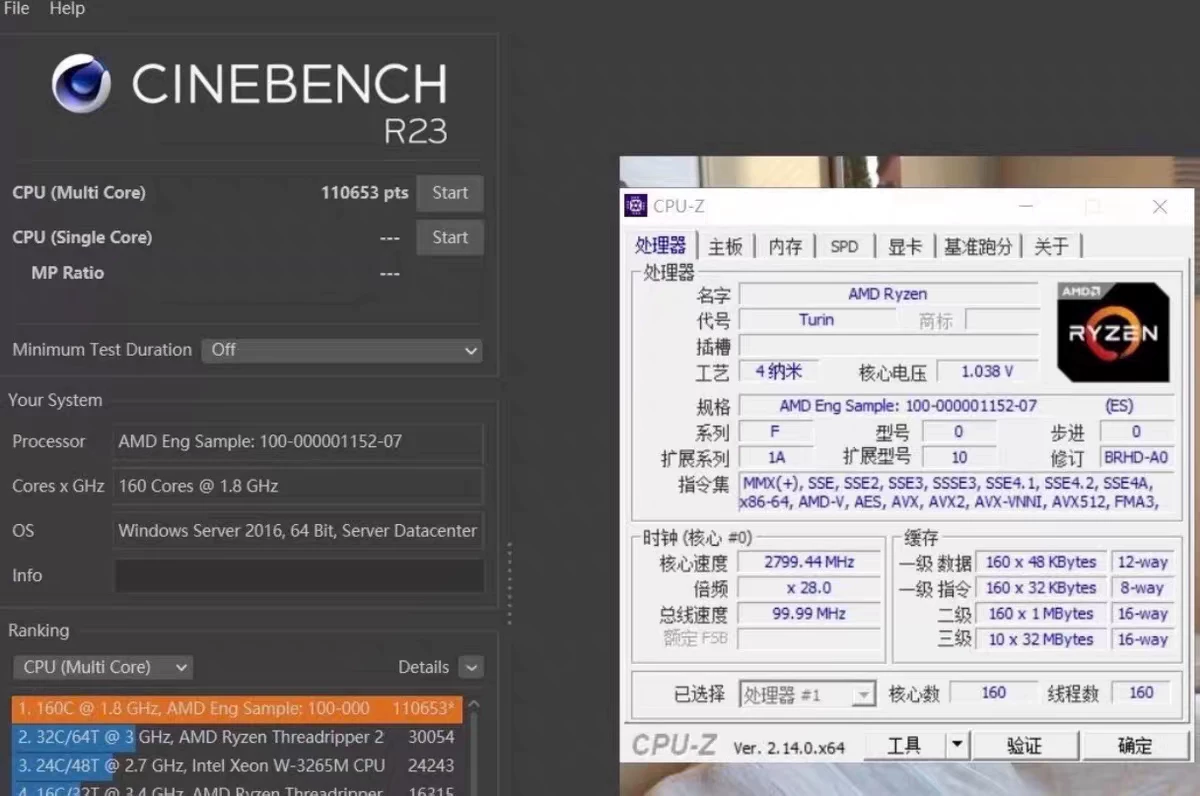Viewport: 1200px width, 796px height.
Task: Expand the ranking Details arrow button
Action: pos(471,667)
